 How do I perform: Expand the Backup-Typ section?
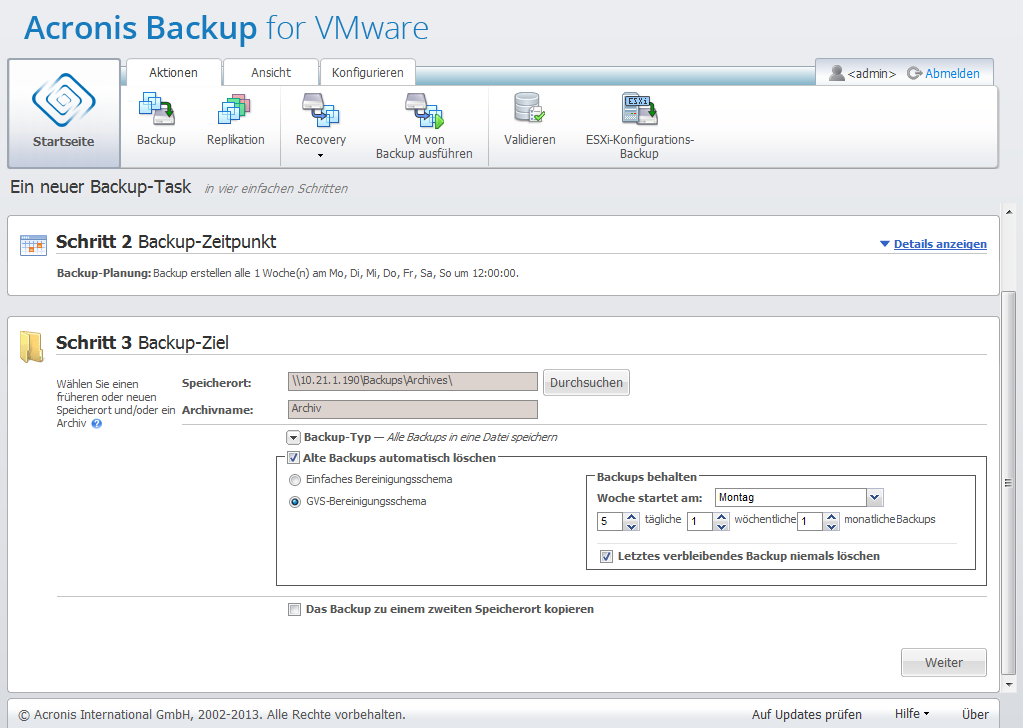294,438
